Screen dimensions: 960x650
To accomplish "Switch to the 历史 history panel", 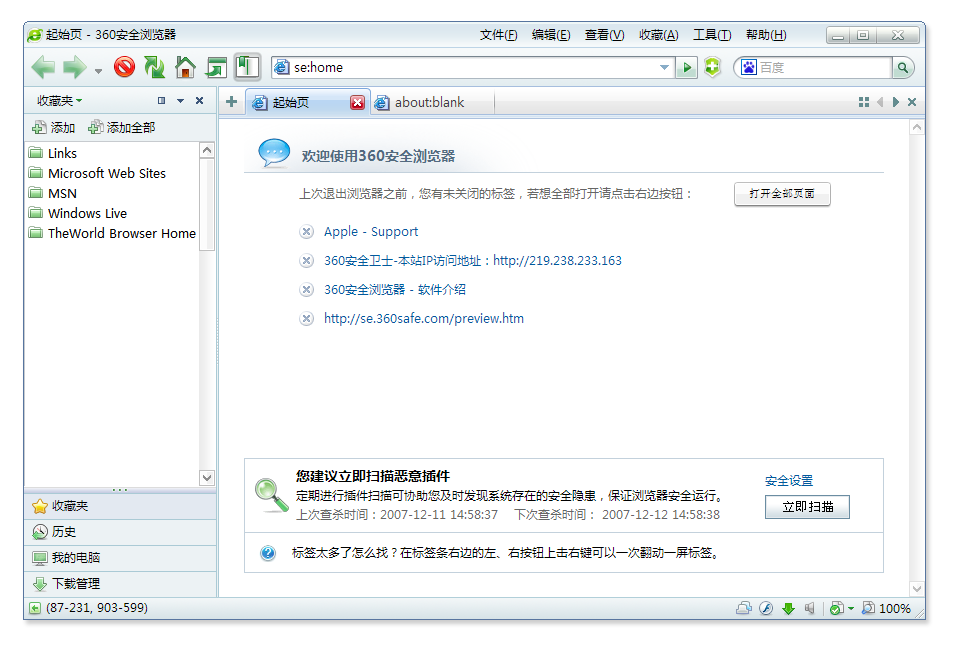I will 121,532.
